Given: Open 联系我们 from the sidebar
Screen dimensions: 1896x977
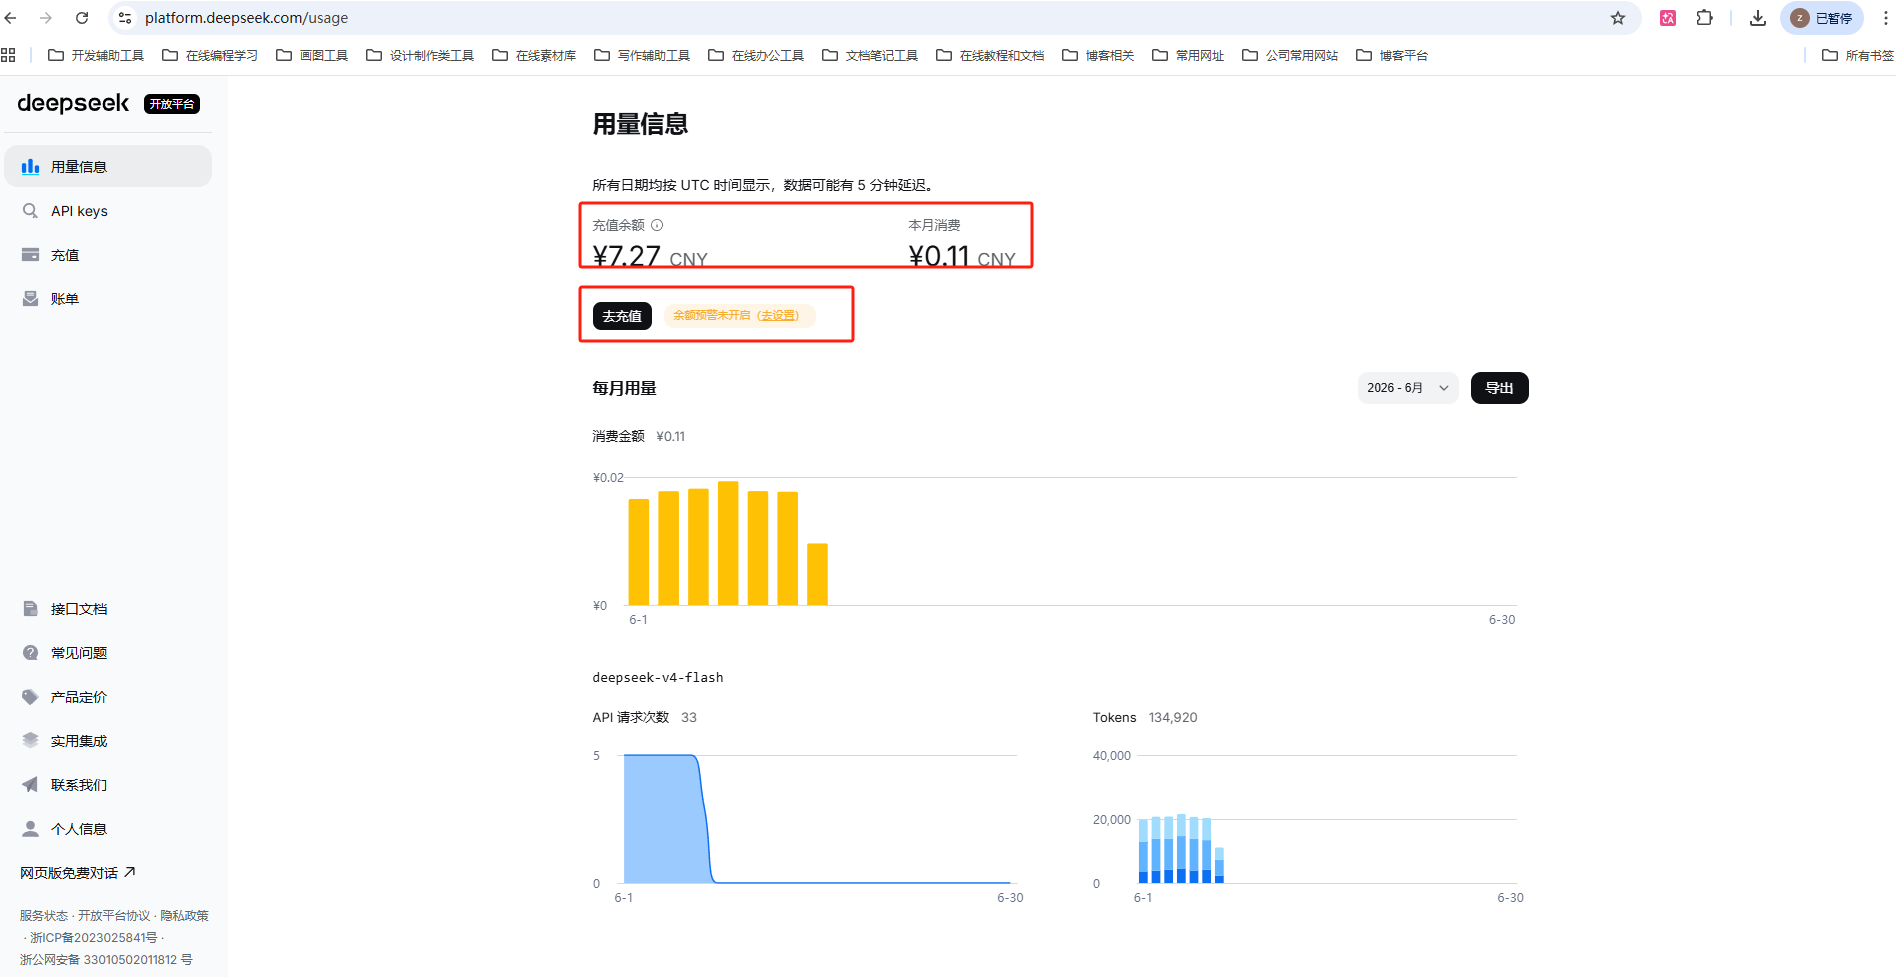Looking at the screenshot, I should coord(108,785).
